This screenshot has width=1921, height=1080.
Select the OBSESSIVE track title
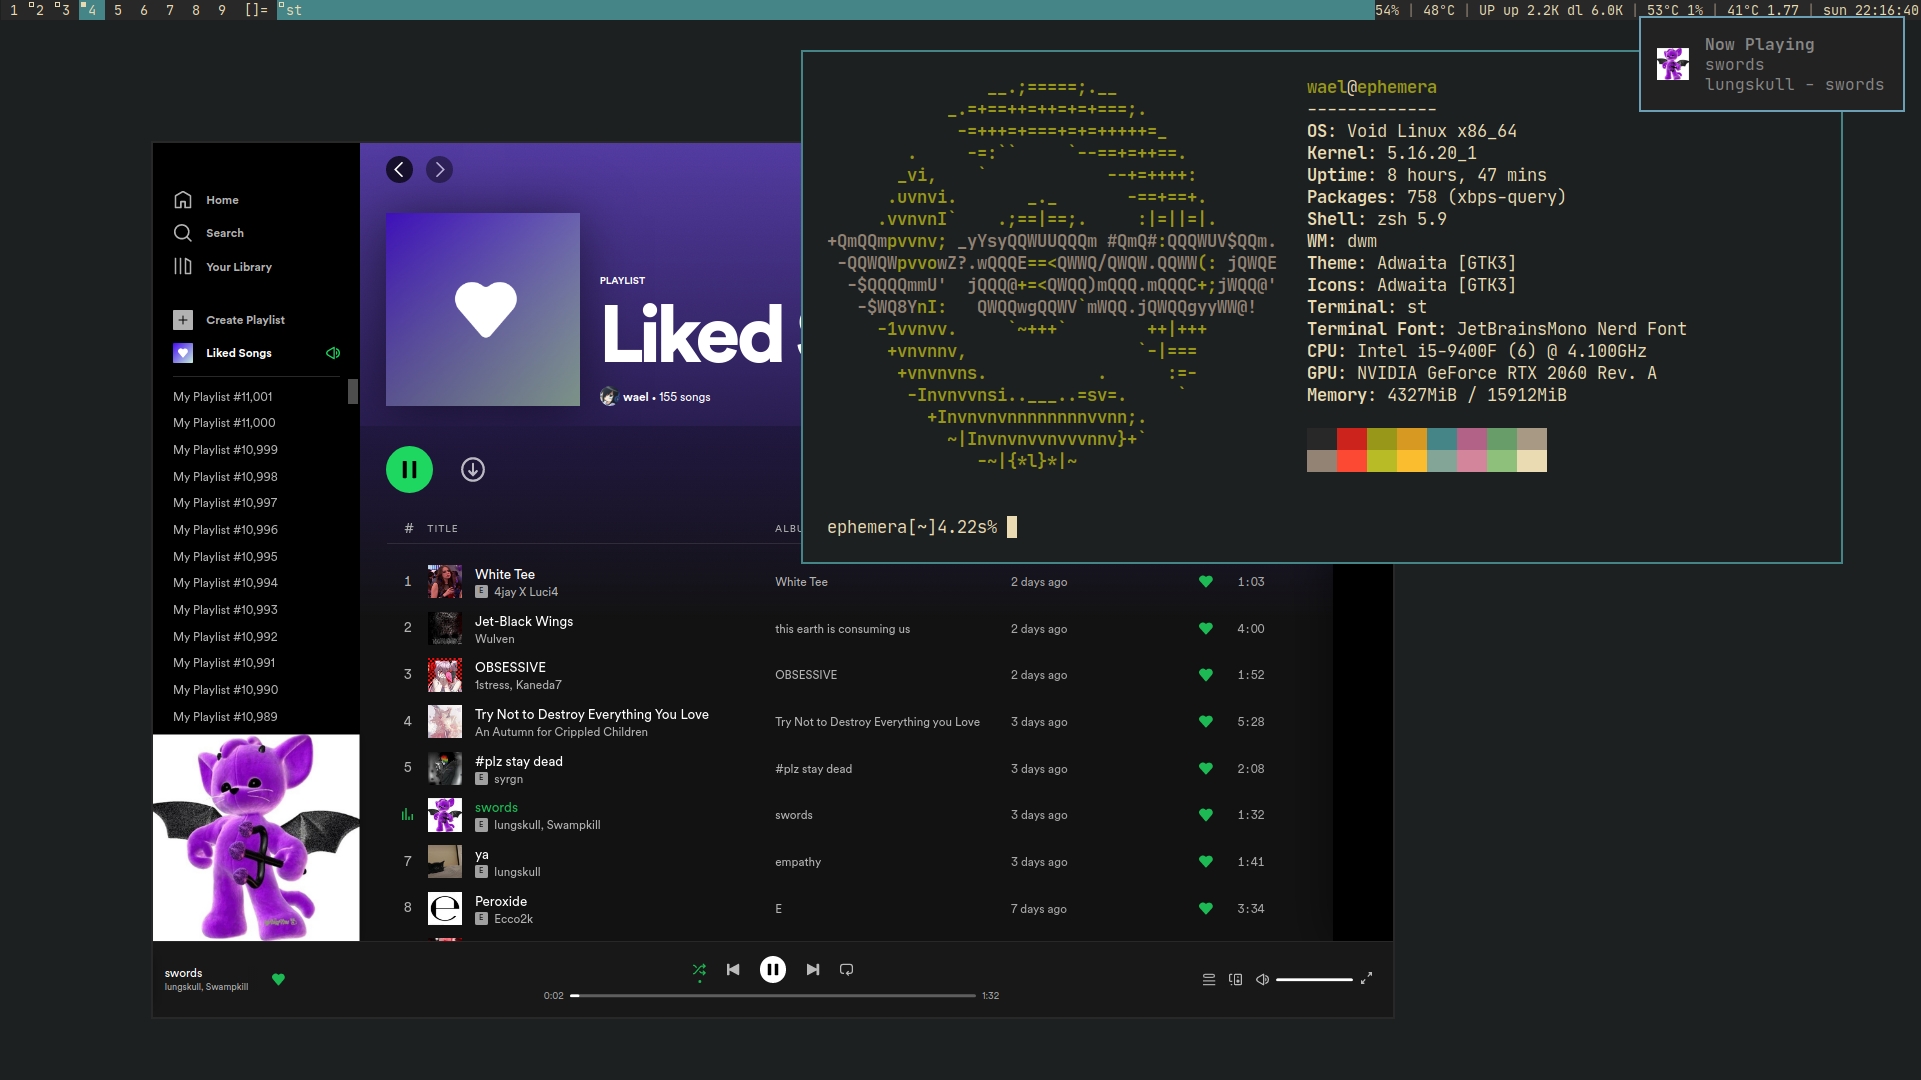pyautogui.click(x=510, y=668)
